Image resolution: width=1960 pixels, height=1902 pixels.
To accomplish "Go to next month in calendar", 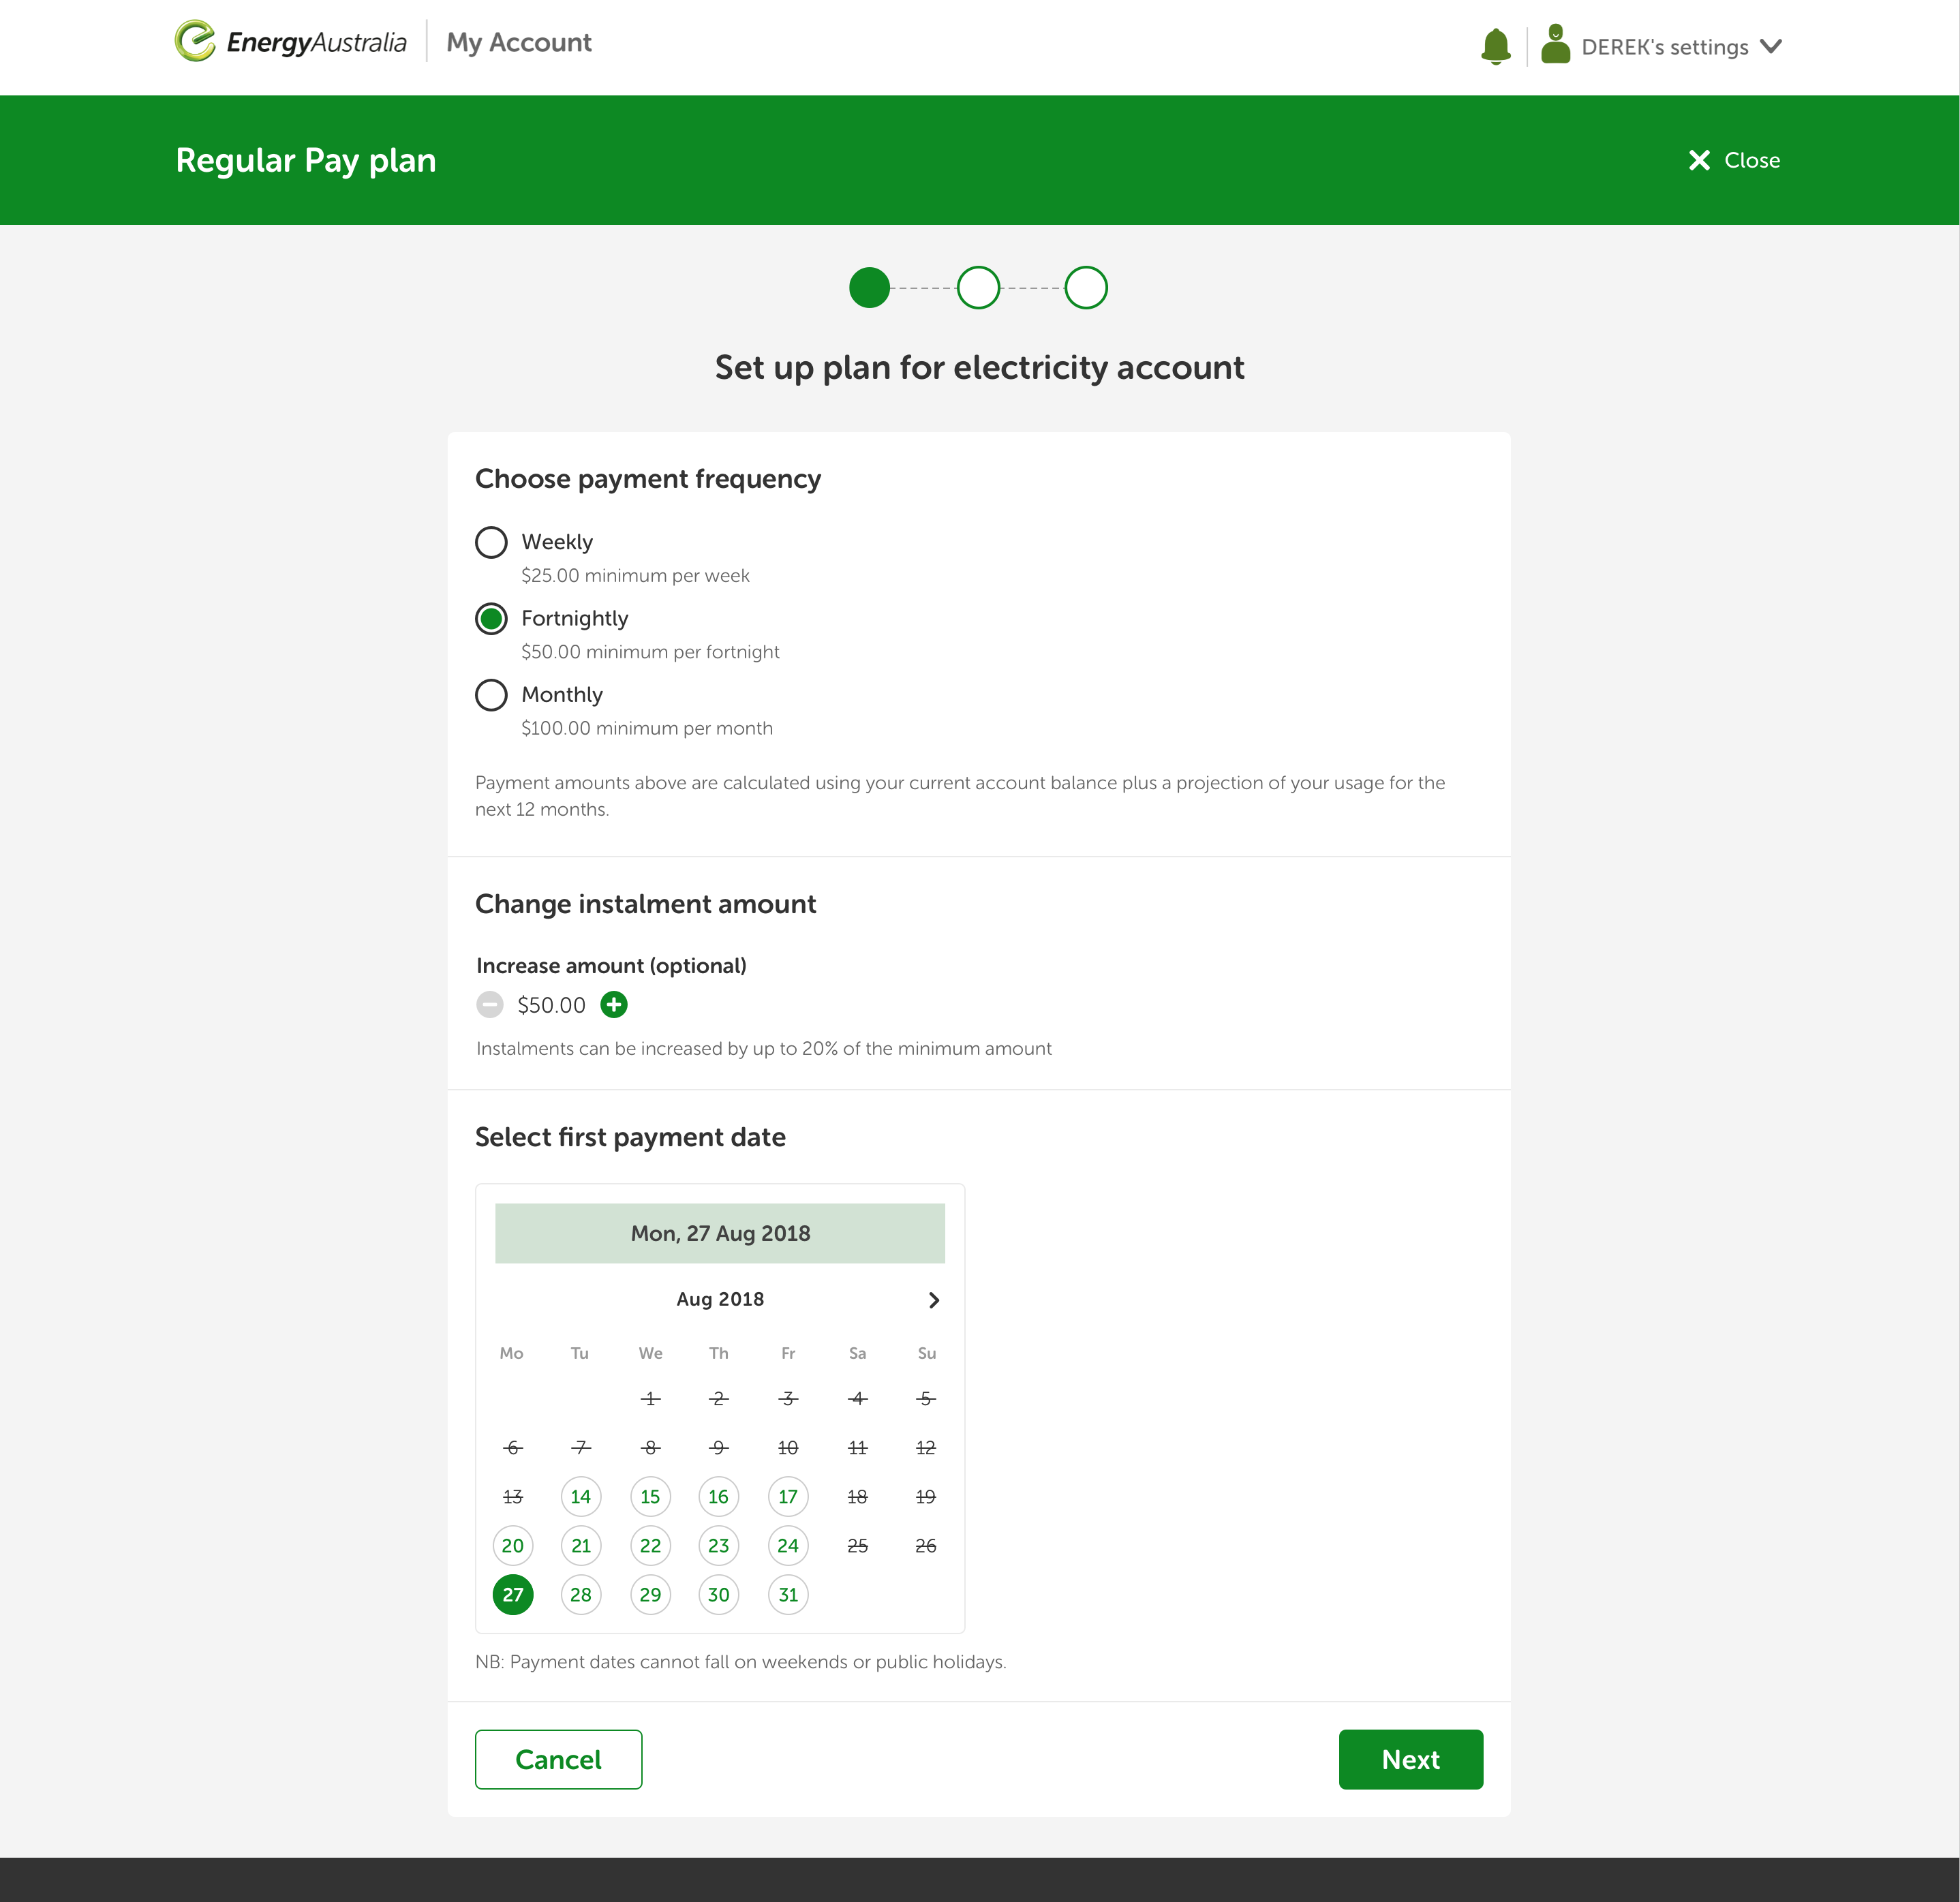I will click(x=933, y=1300).
